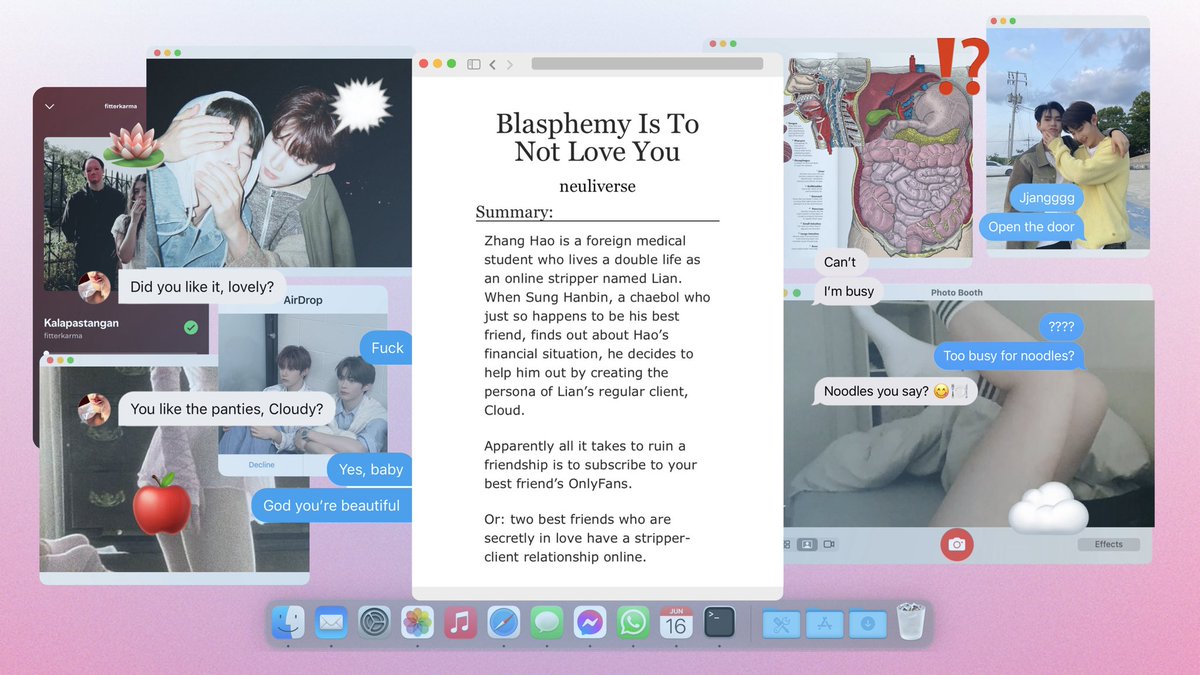
Task: Toggle the green checkmark on Kalapastangan
Action: (190, 328)
